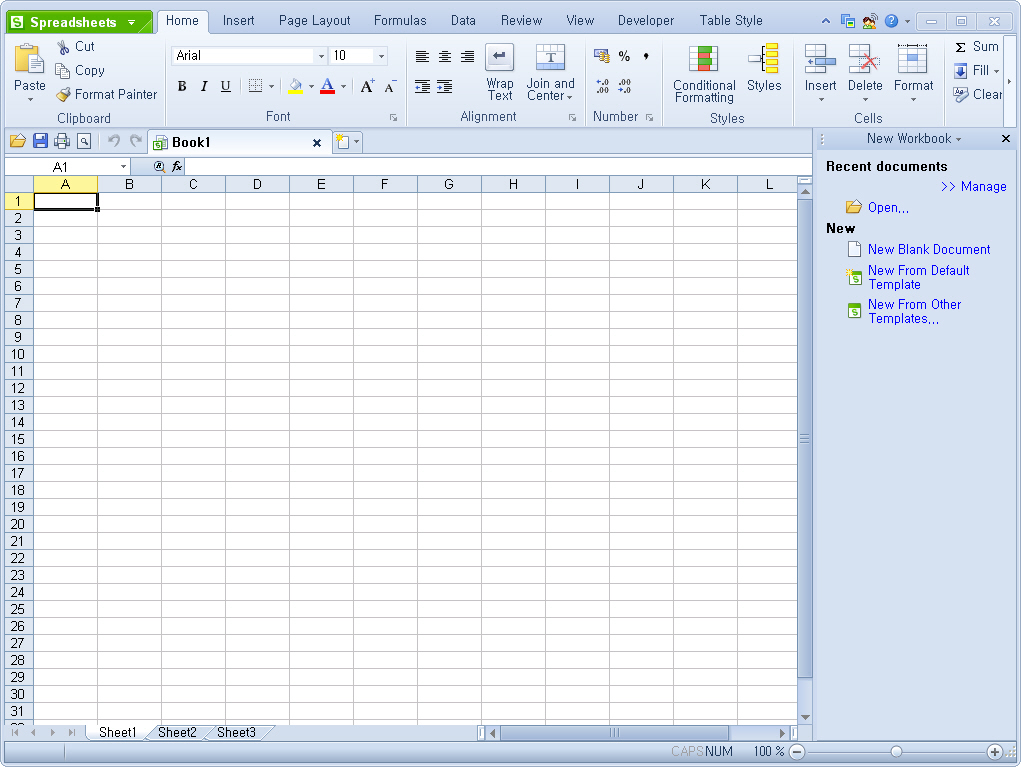Toggle Bold formatting
Viewport: 1021px width, 767px height.
pyautogui.click(x=182, y=87)
